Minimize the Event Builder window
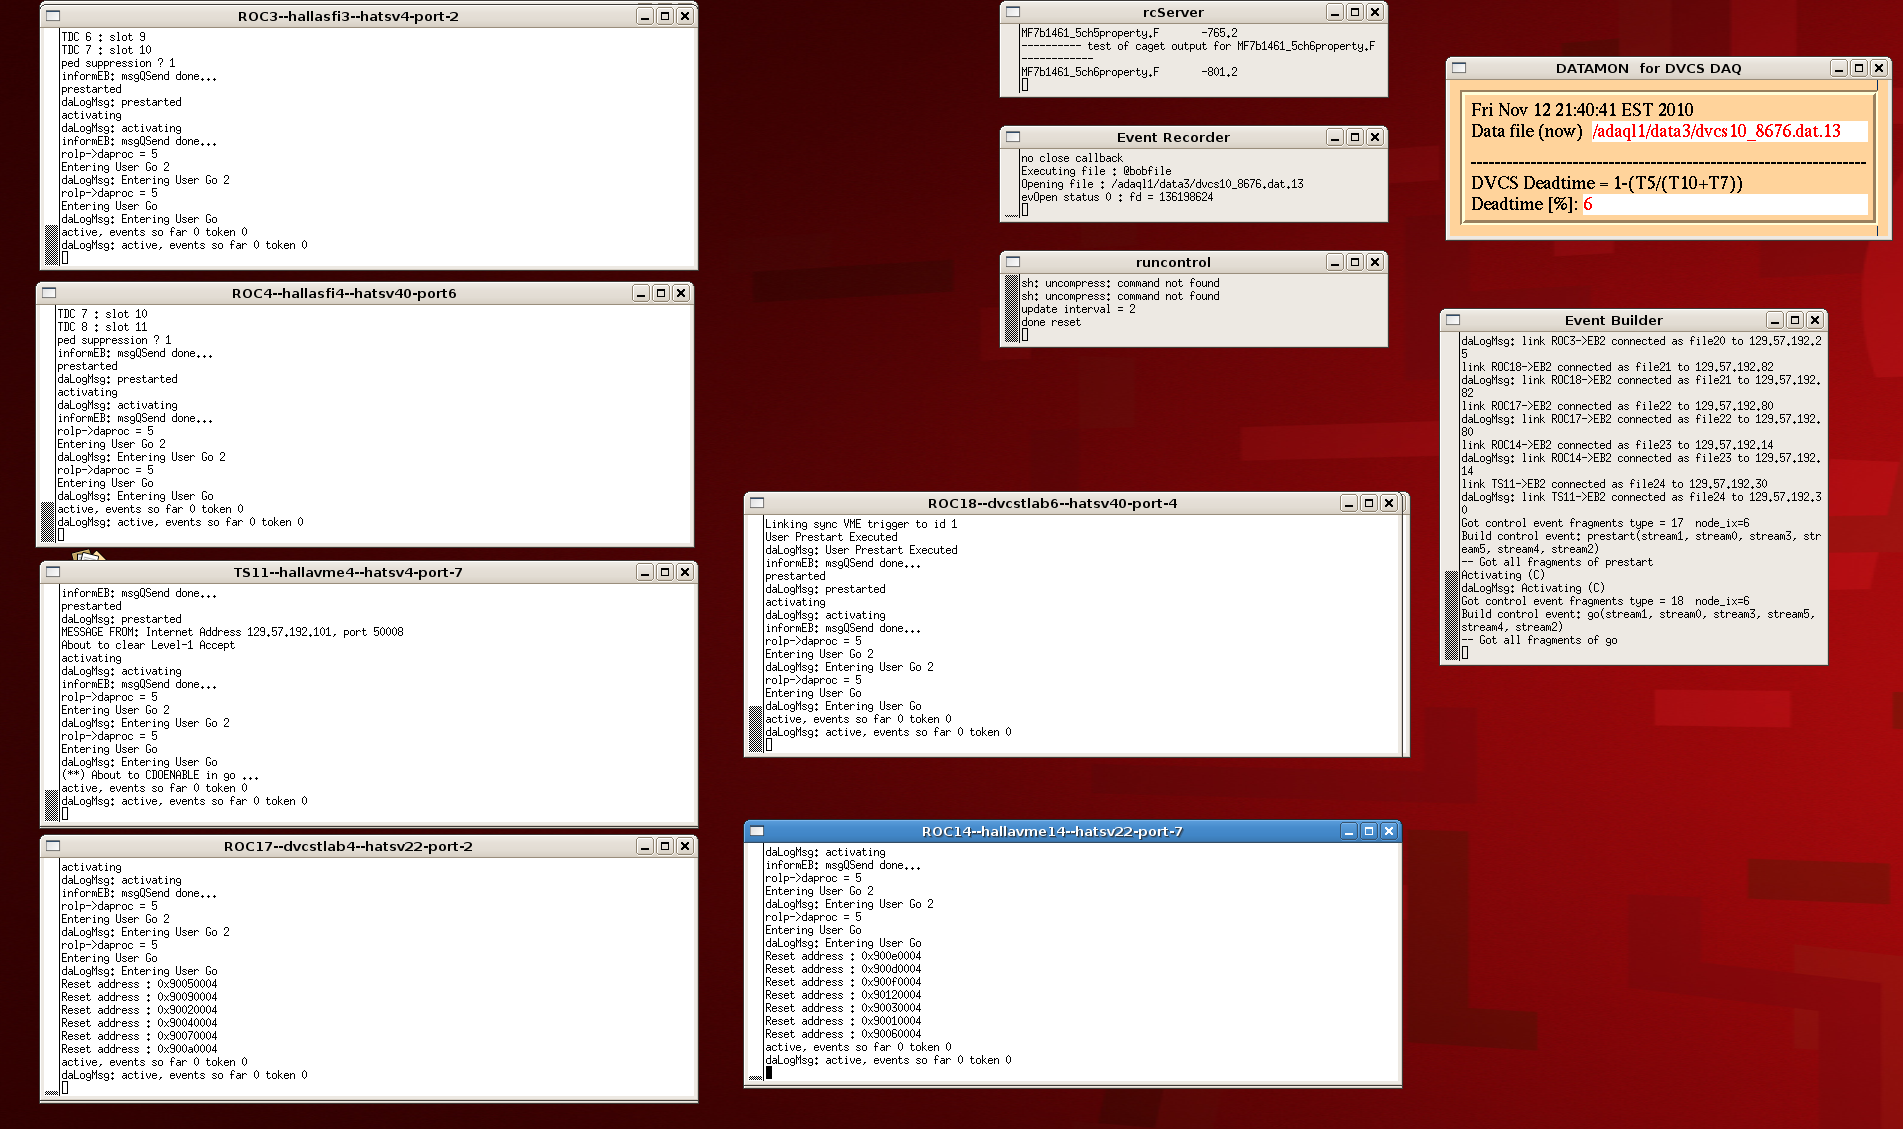Viewport: 1903px width, 1129px height. click(1775, 320)
